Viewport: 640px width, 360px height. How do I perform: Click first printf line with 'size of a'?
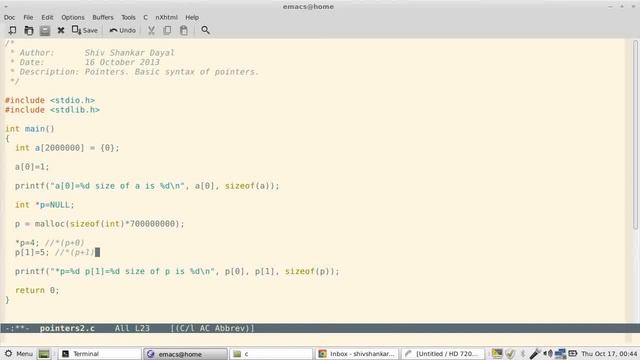(147, 186)
